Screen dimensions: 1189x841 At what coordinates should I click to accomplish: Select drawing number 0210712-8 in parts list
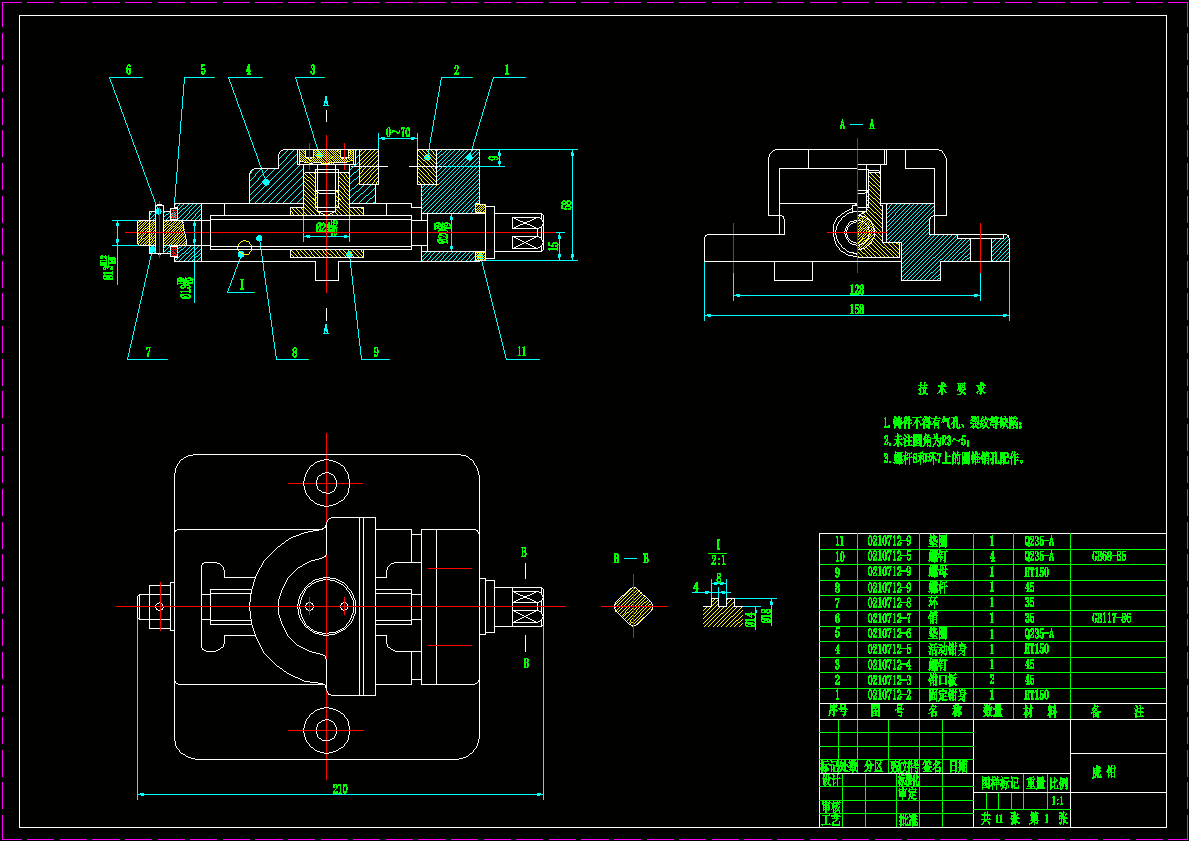coord(889,603)
